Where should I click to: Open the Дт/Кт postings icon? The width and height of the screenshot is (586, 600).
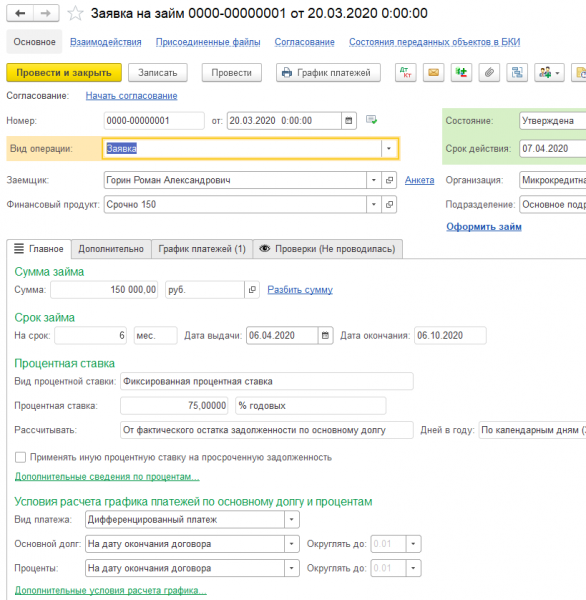(405, 72)
